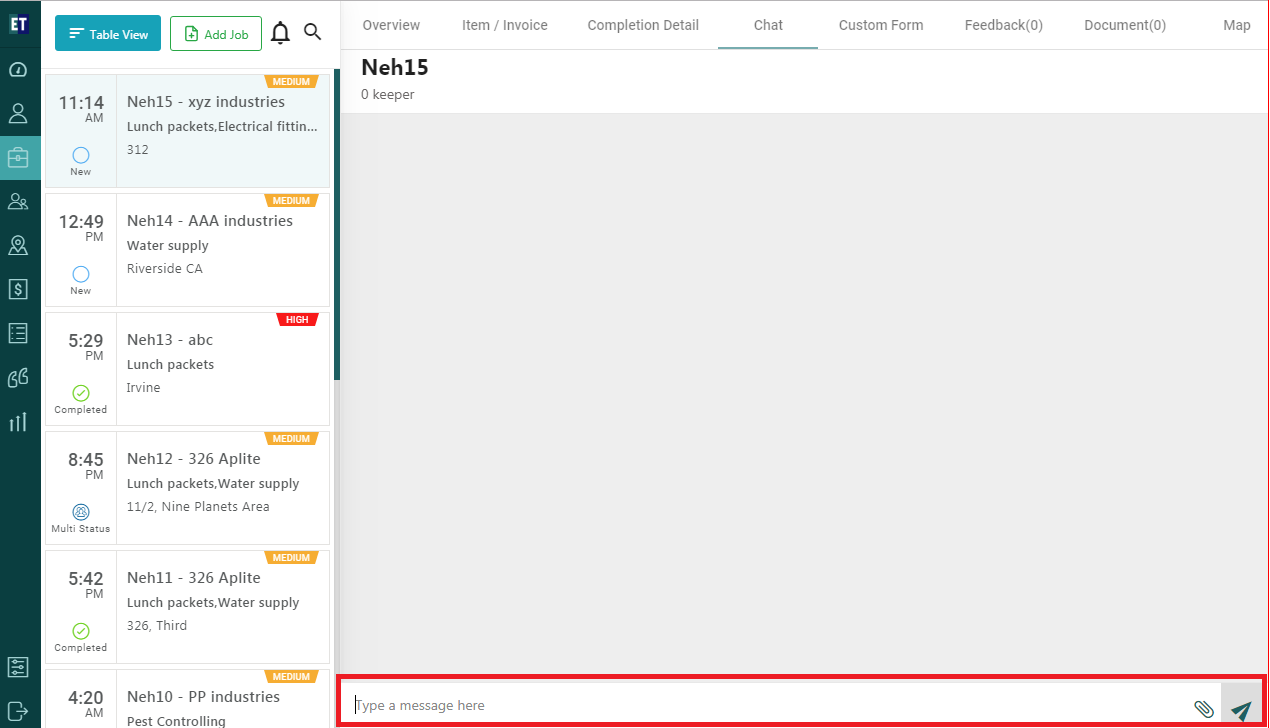Click the MEDIUM priority badge on Neh14

tap(291, 201)
